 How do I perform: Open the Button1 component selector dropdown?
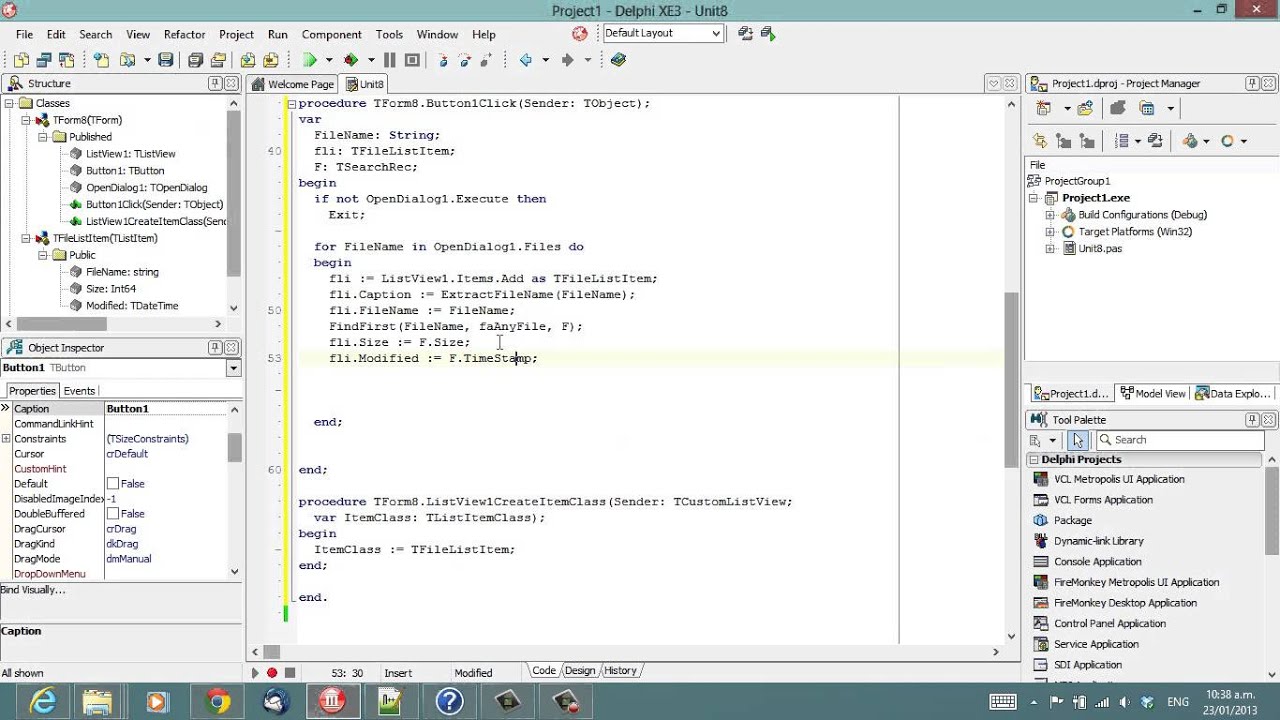tap(233, 368)
